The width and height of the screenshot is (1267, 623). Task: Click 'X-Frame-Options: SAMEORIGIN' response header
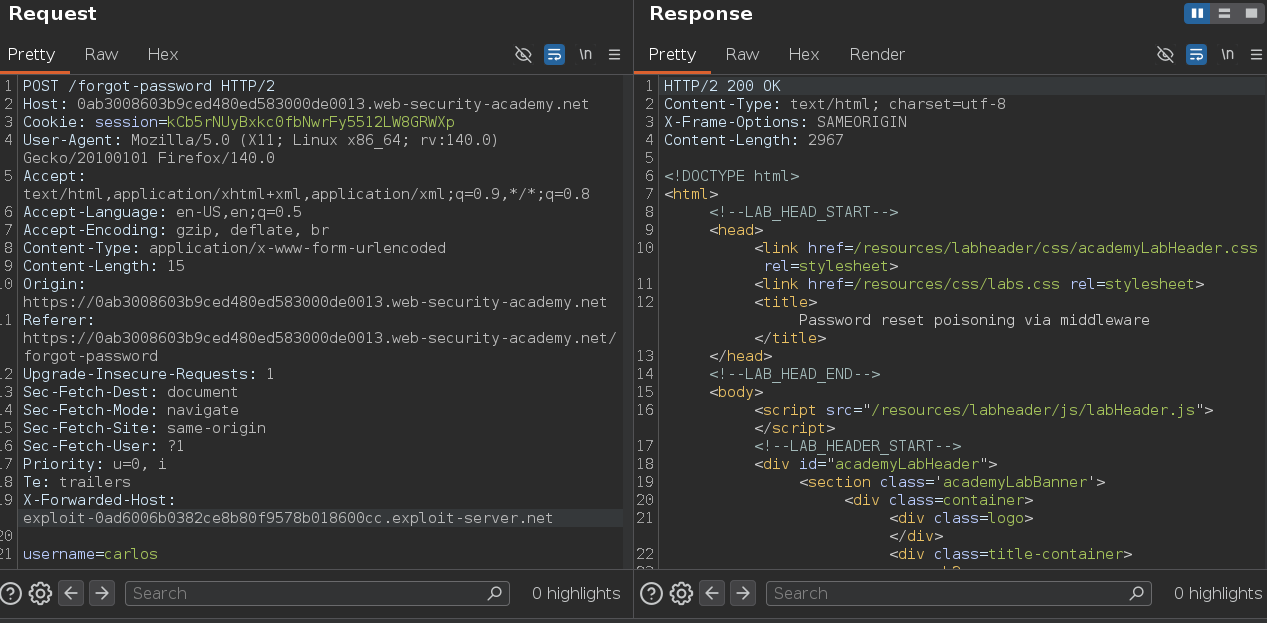tap(785, 122)
